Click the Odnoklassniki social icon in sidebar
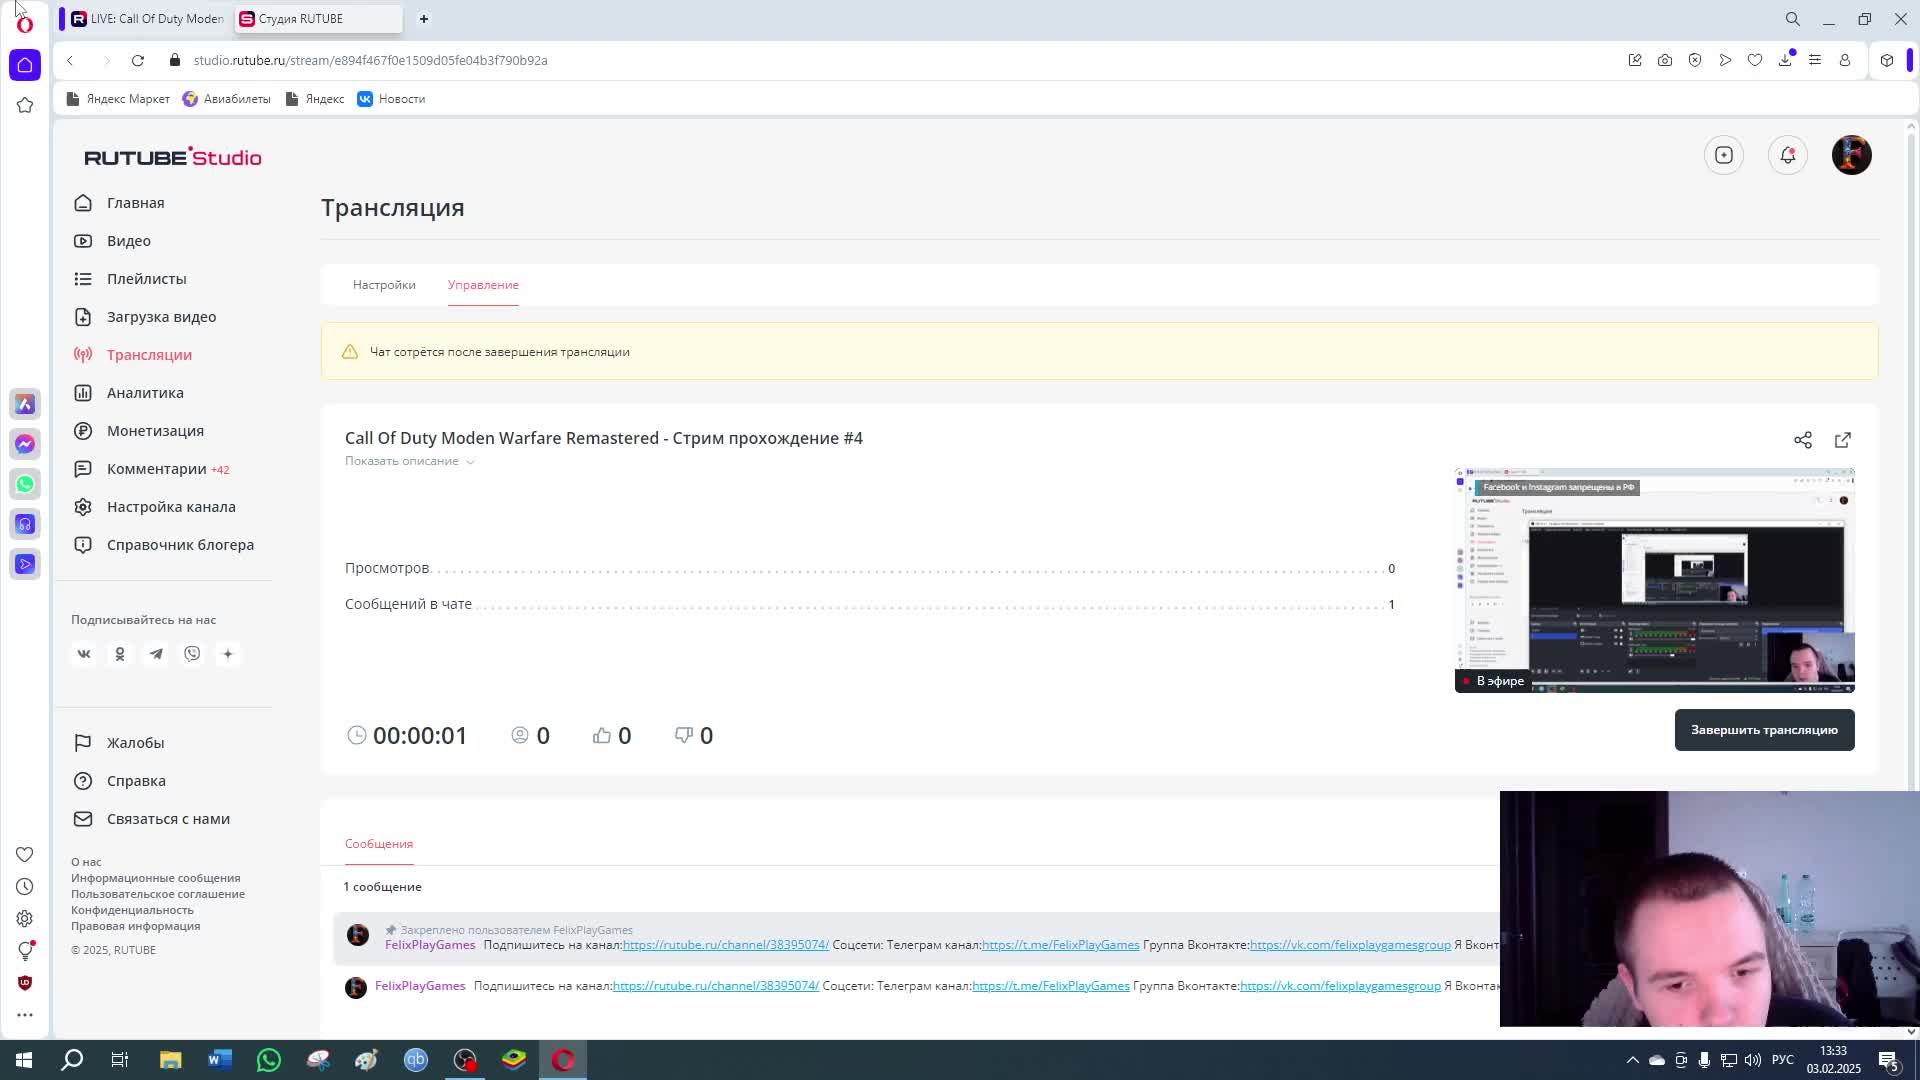Screen dimensions: 1920x1080 (120, 654)
